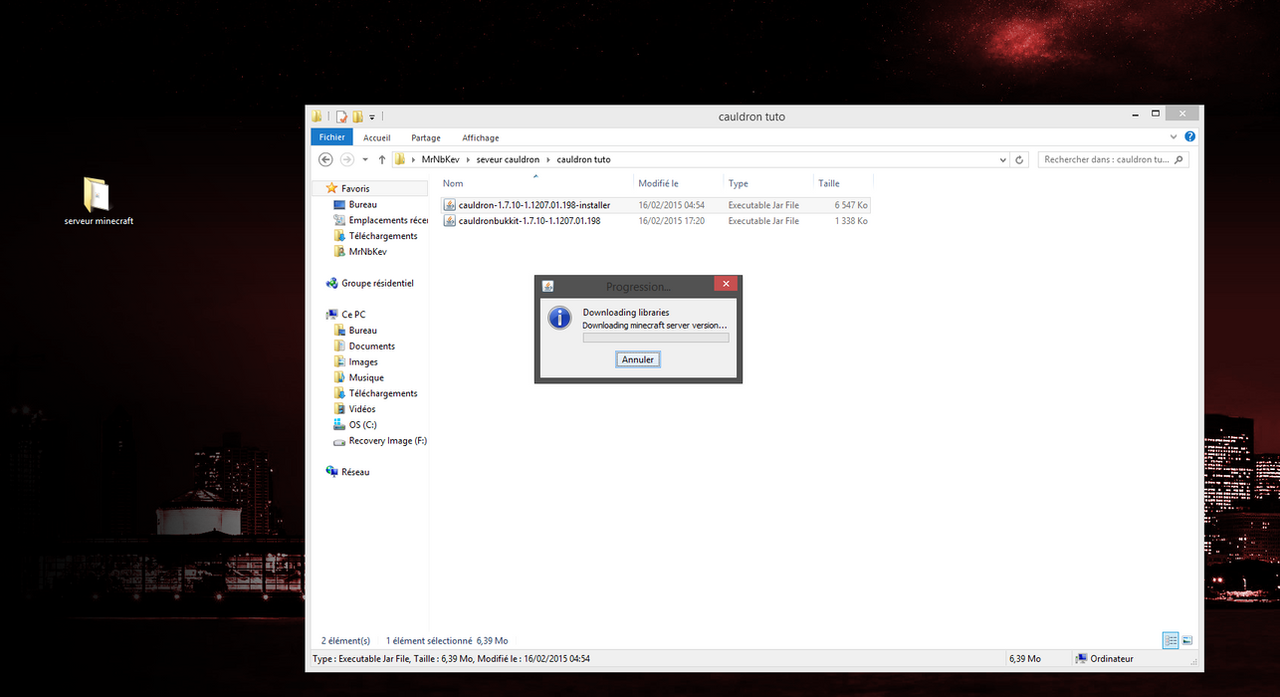Open the Musique folder in sidebar
Viewport: 1280px width, 697px height.
pos(366,378)
